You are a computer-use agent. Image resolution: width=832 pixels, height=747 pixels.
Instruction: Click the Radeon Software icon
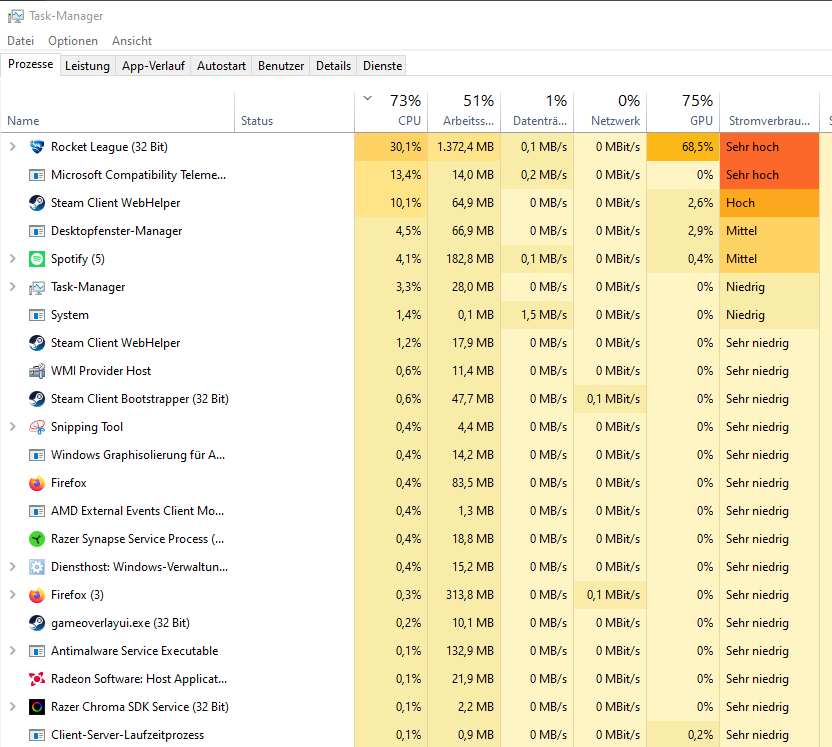click(x=37, y=679)
